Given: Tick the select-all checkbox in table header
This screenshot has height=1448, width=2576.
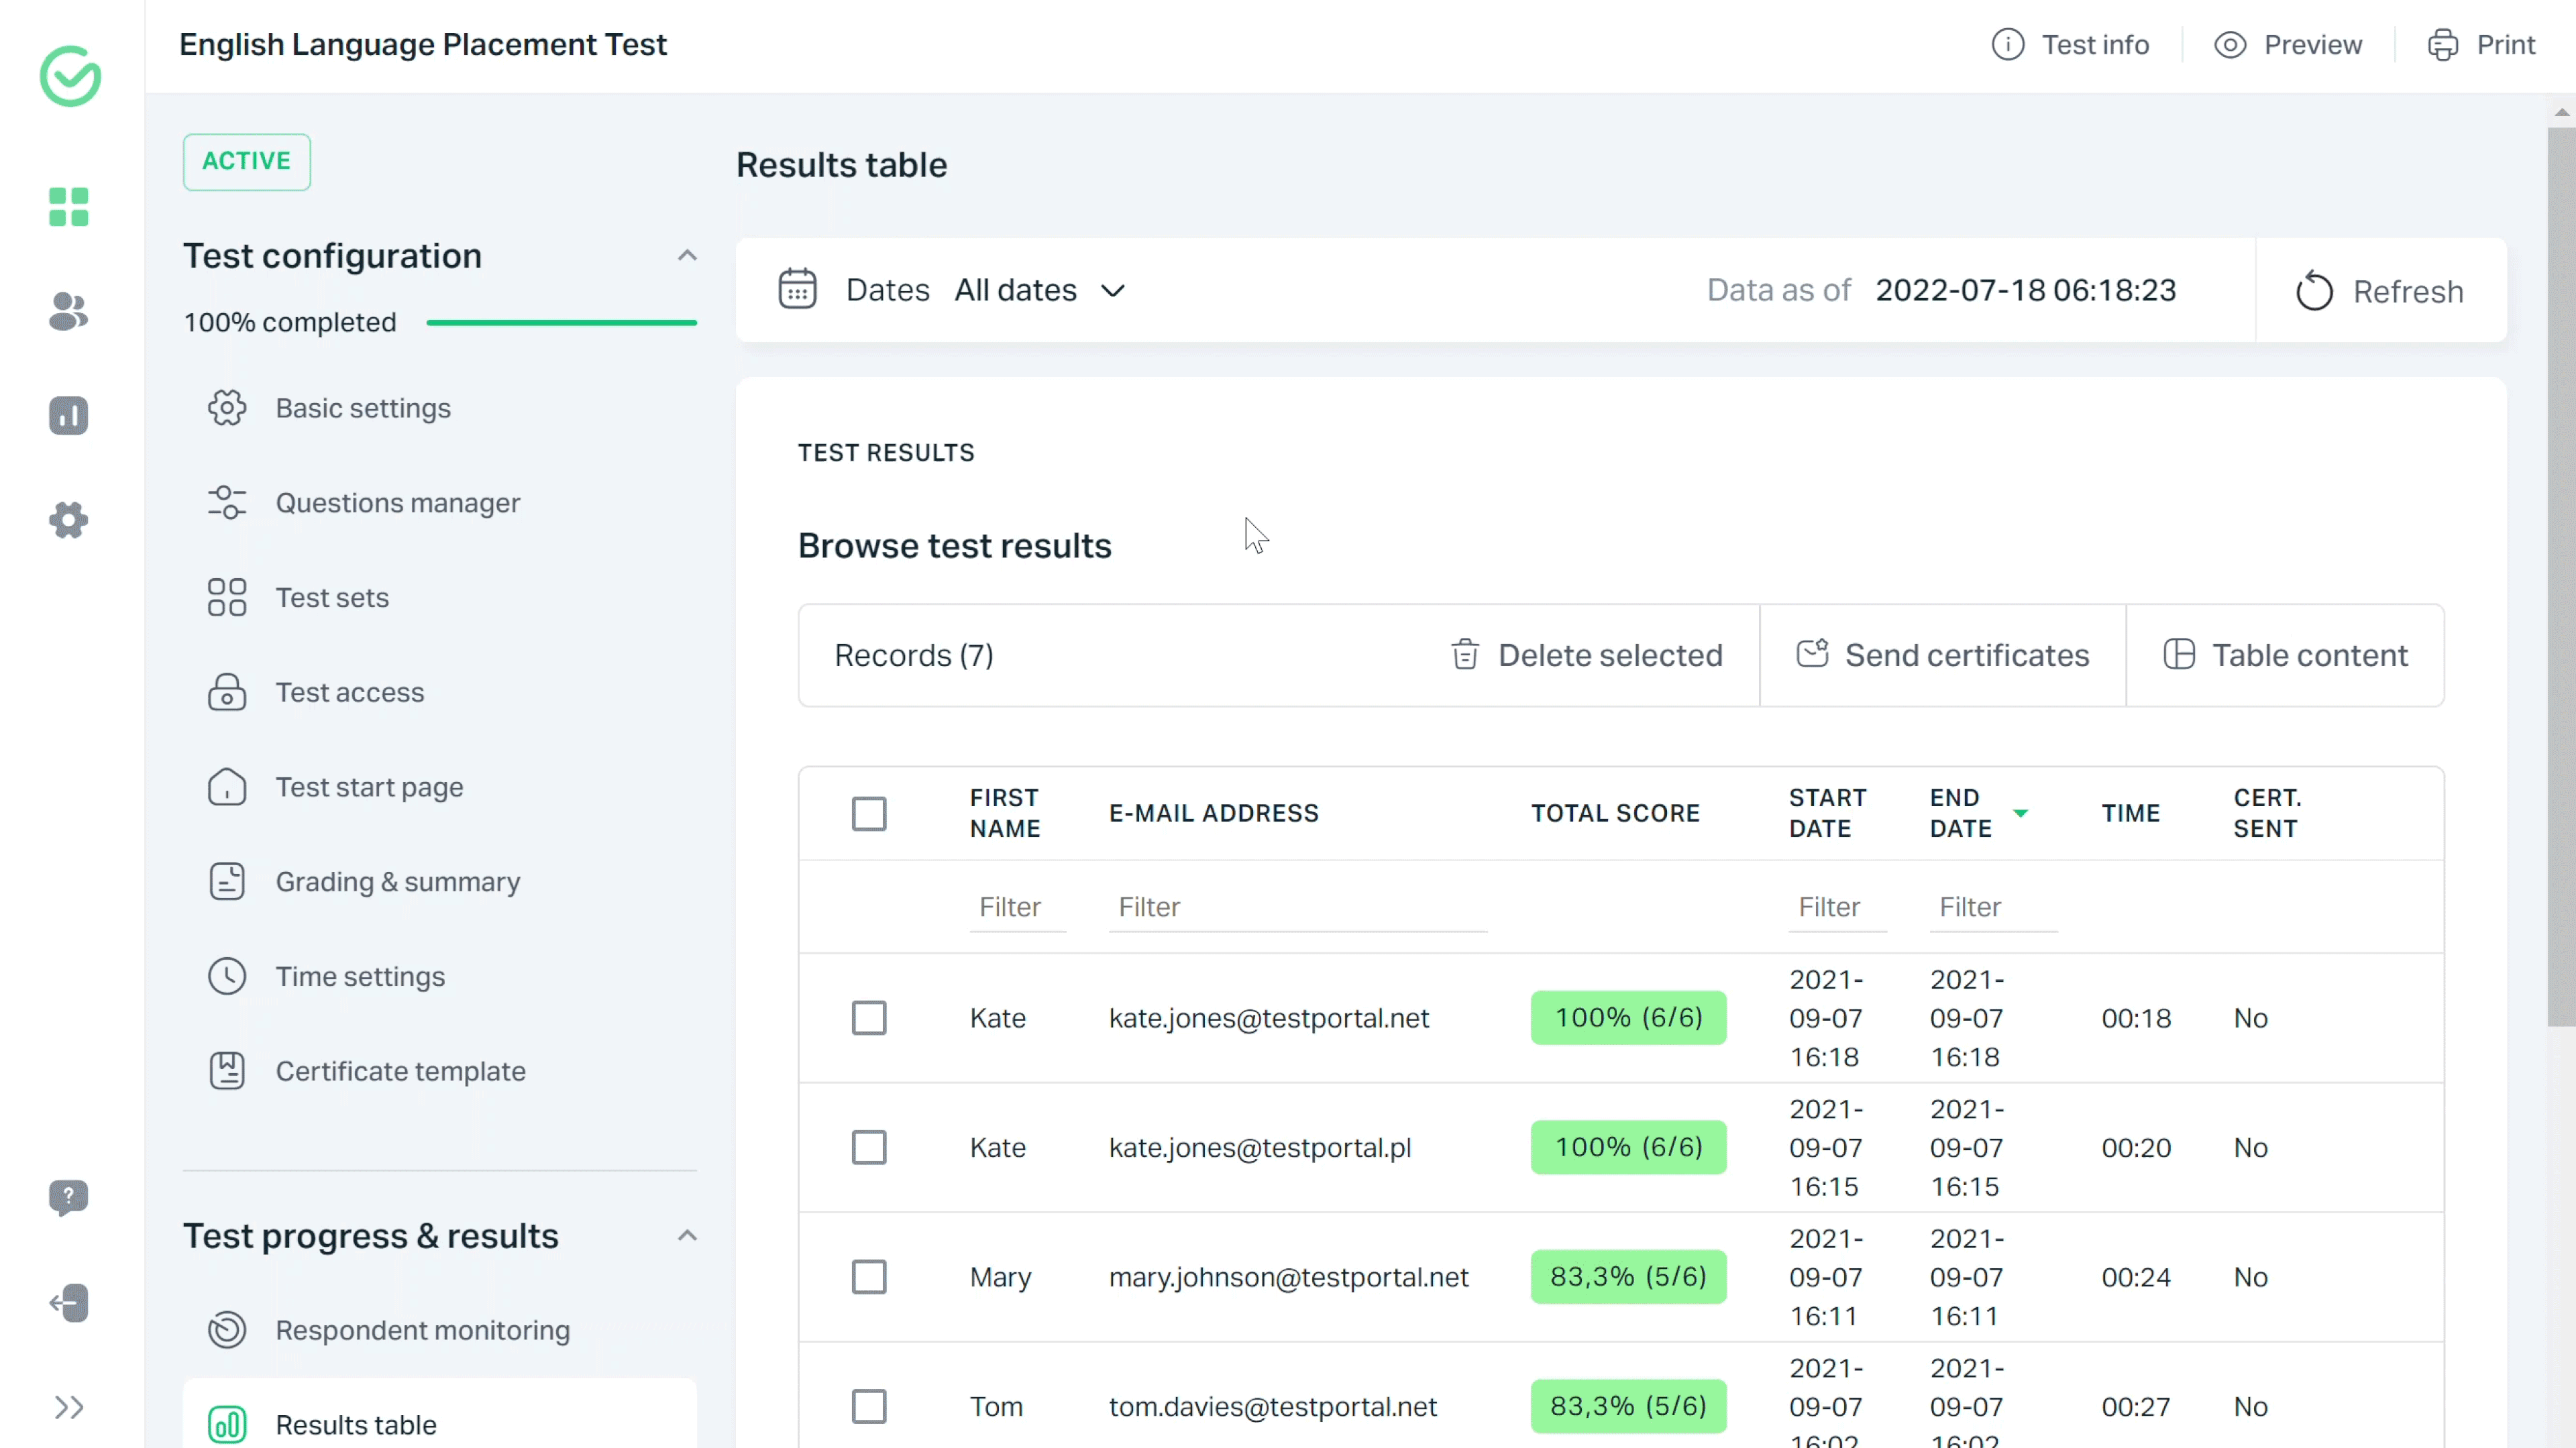Looking at the screenshot, I should [x=869, y=814].
